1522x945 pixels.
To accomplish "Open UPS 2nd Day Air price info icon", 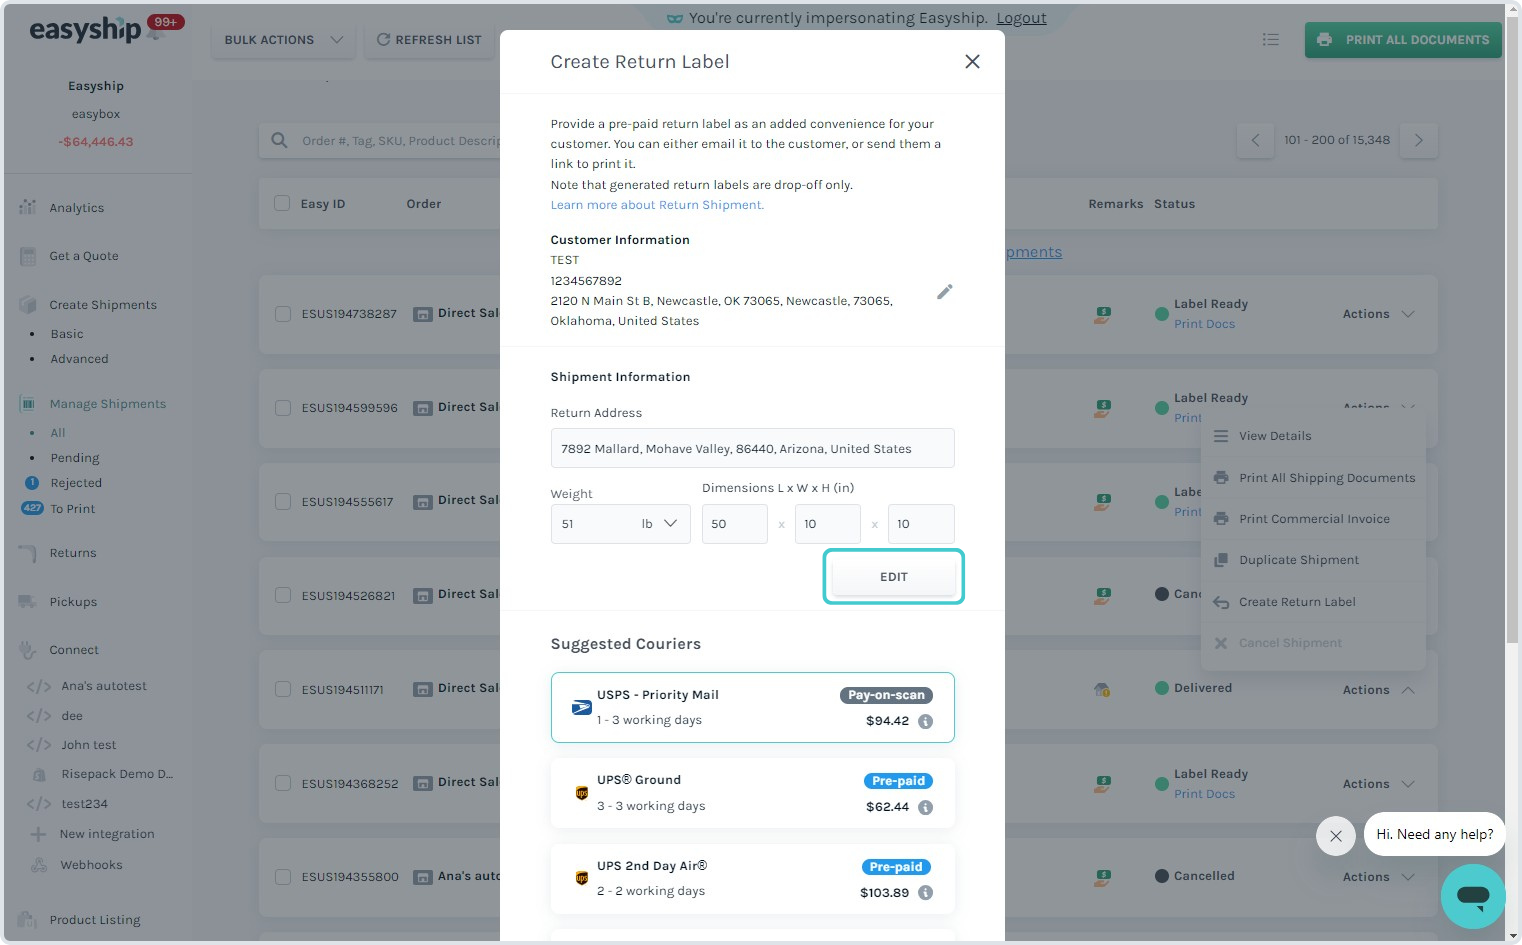I will 926,893.
